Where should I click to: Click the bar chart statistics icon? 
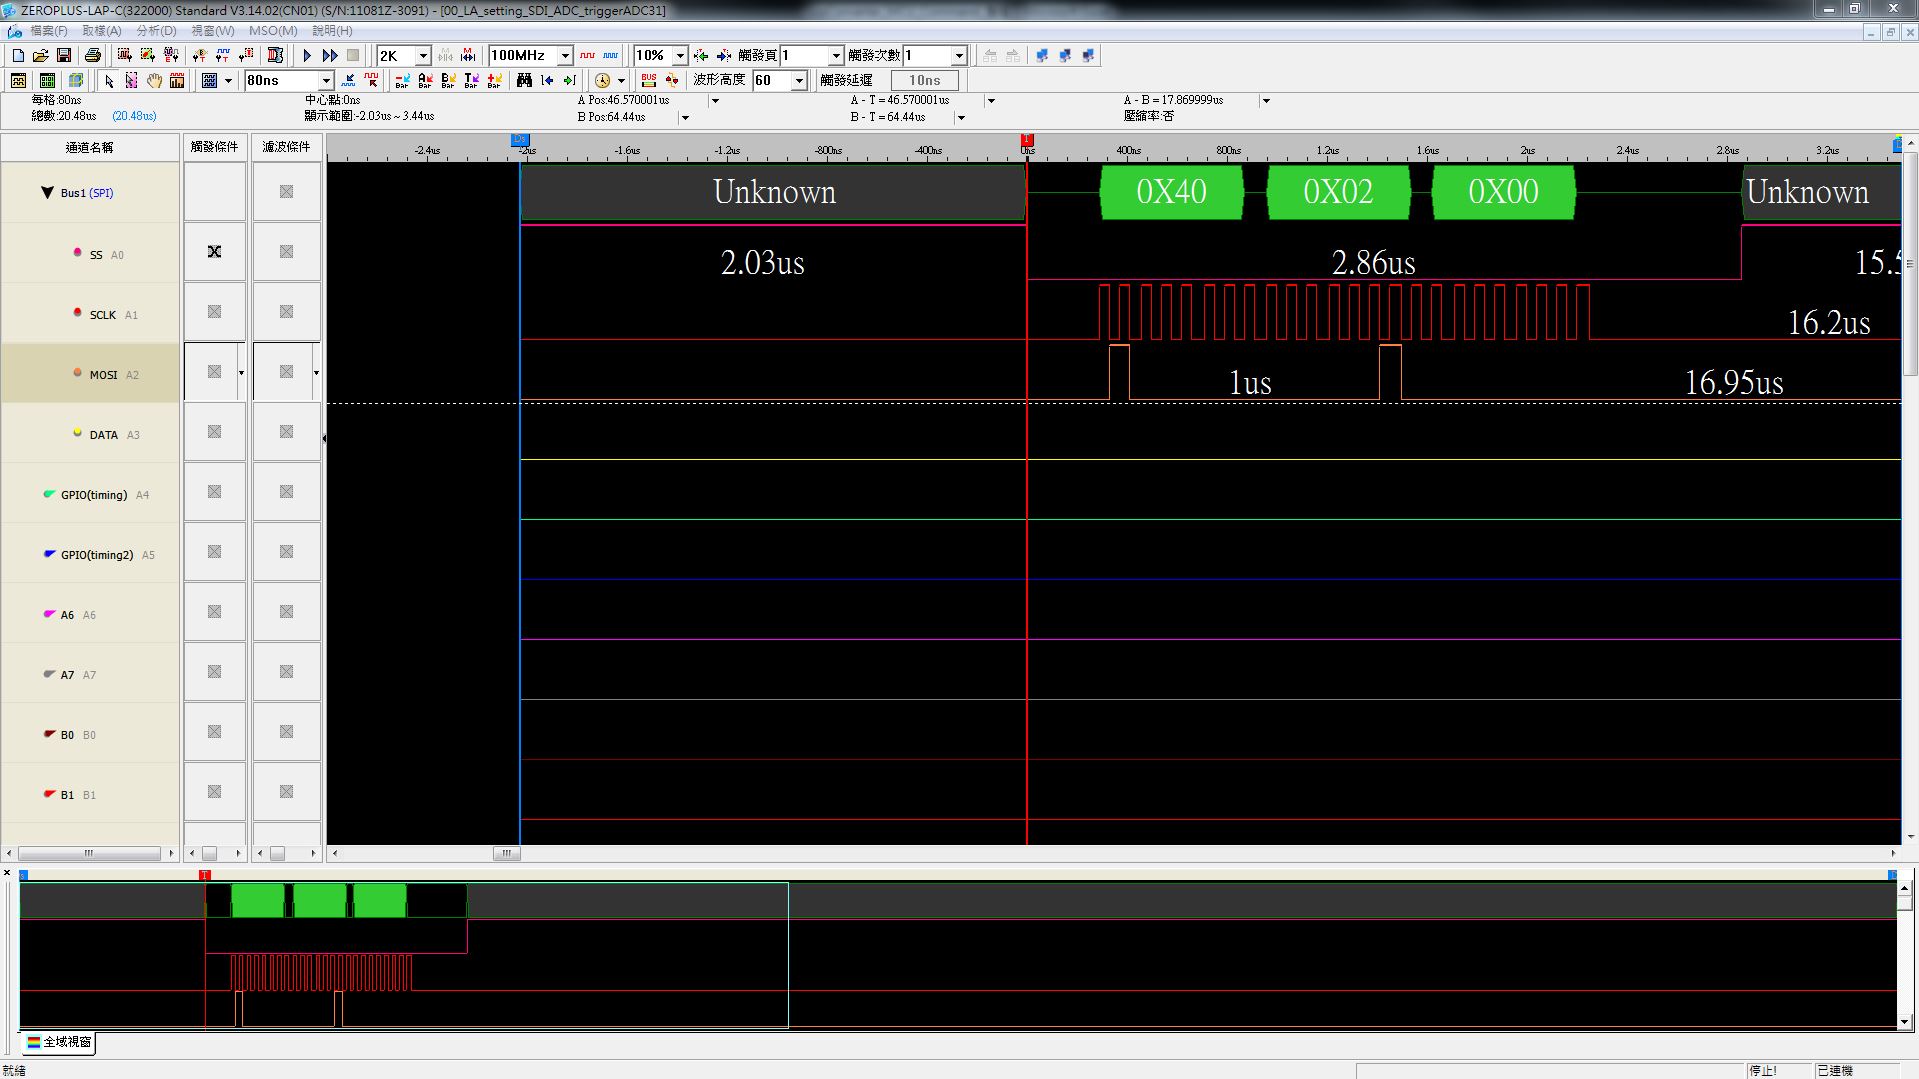(177, 81)
